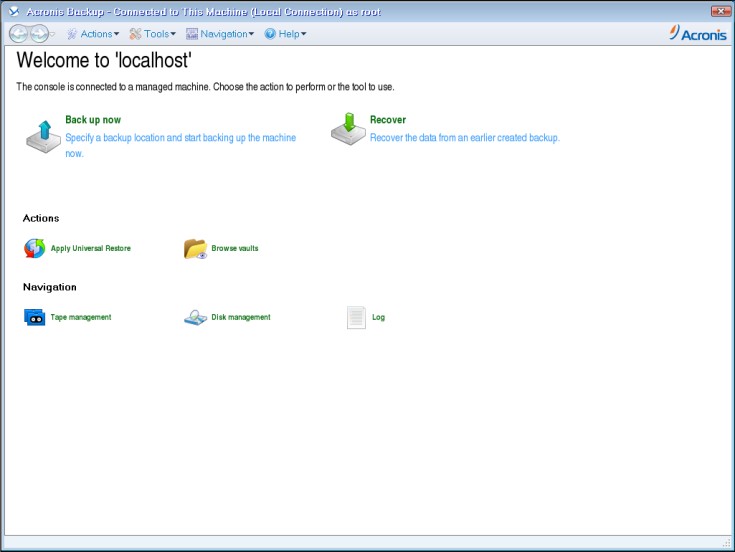The image size is (735, 552).
Task: Click the Acronis Backup title bar app icon
Action: coord(14,11)
